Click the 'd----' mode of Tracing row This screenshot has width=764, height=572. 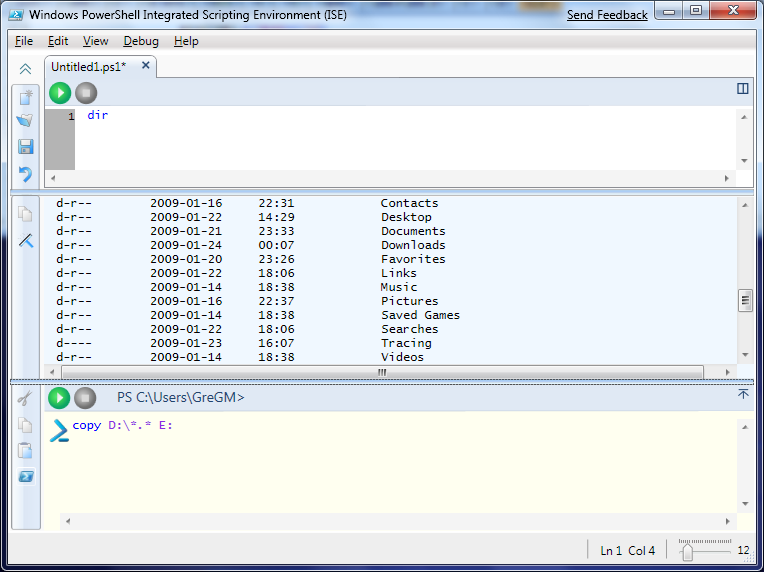click(x=74, y=343)
